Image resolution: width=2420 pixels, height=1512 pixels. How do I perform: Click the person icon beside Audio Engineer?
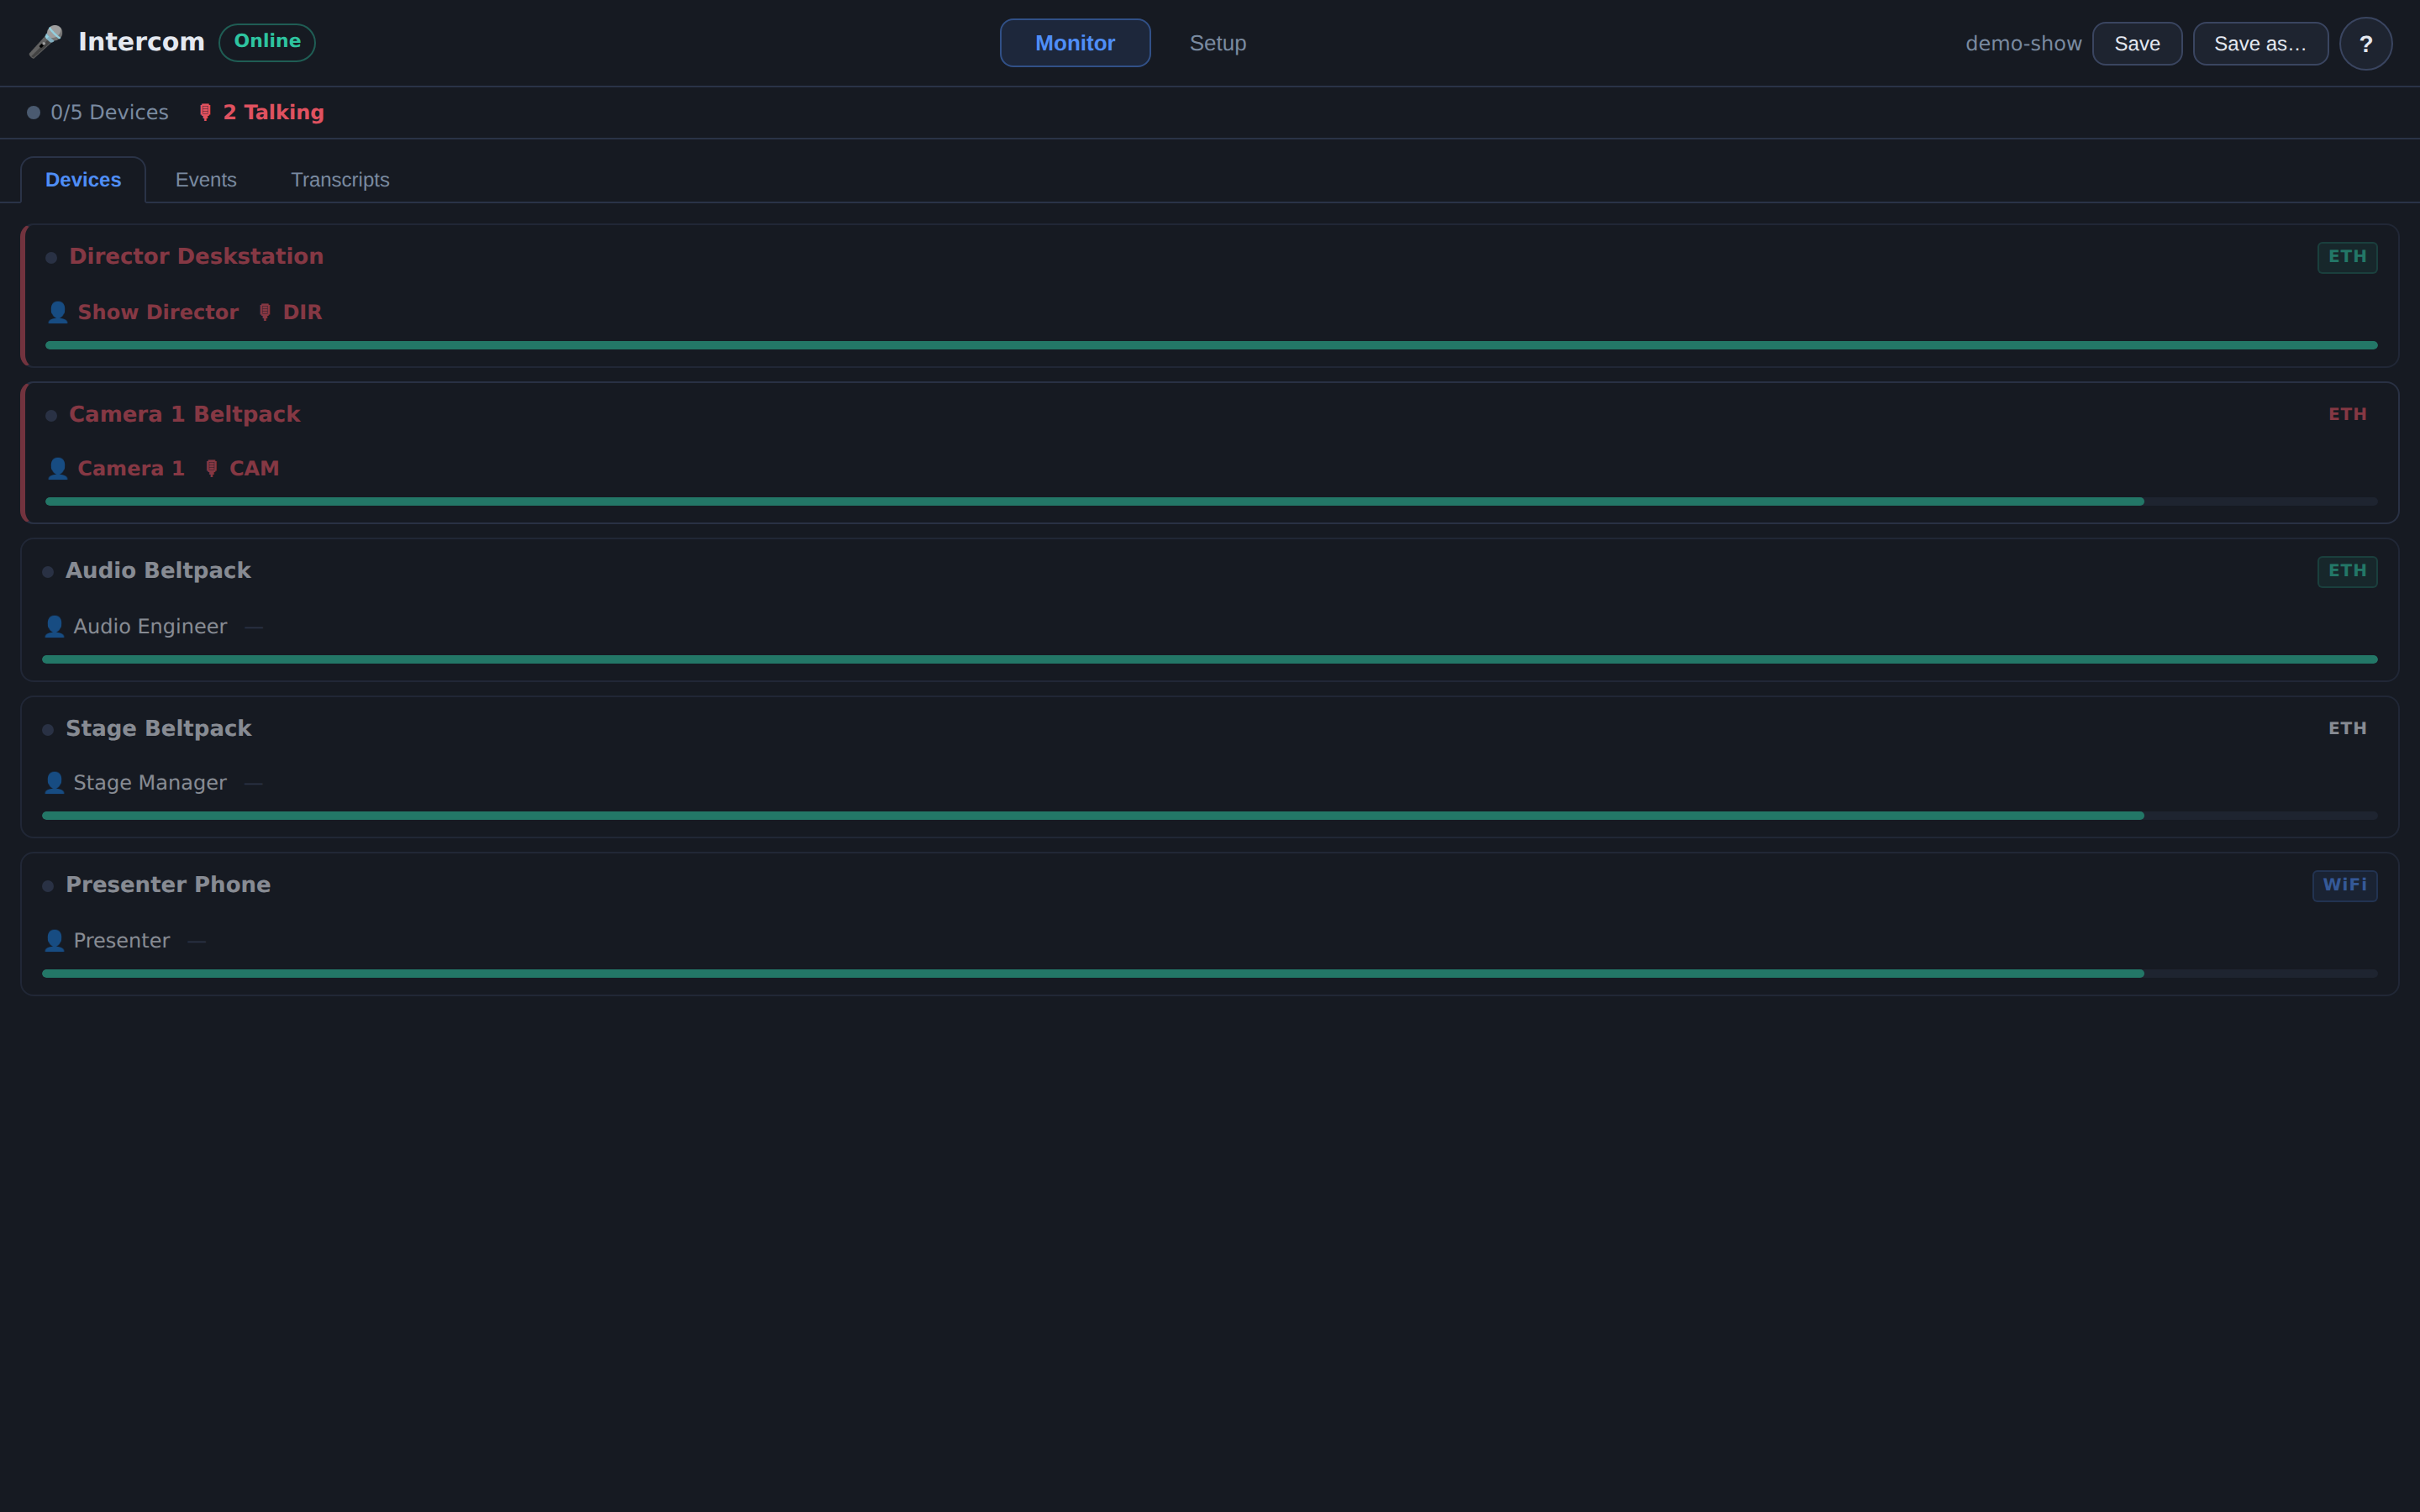pyautogui.click(x=54, y=626)
